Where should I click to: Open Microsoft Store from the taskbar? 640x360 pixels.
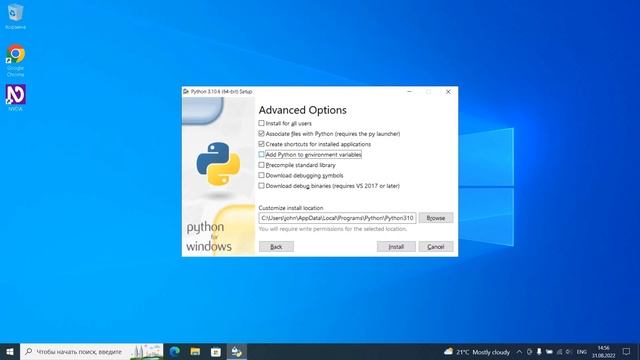[216, 351]
